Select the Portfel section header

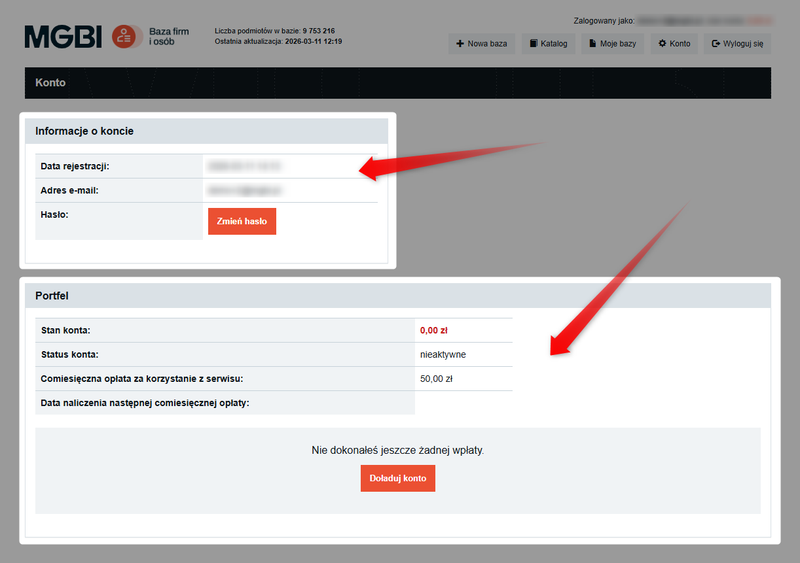(51, 296)
